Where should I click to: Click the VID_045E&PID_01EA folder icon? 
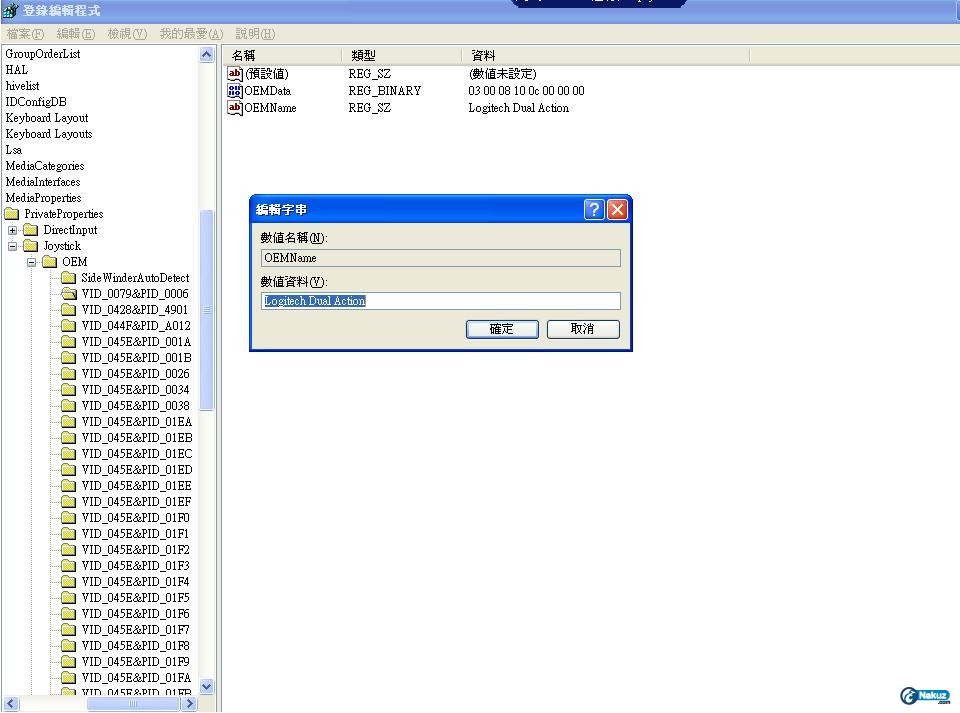click(69, 422)
